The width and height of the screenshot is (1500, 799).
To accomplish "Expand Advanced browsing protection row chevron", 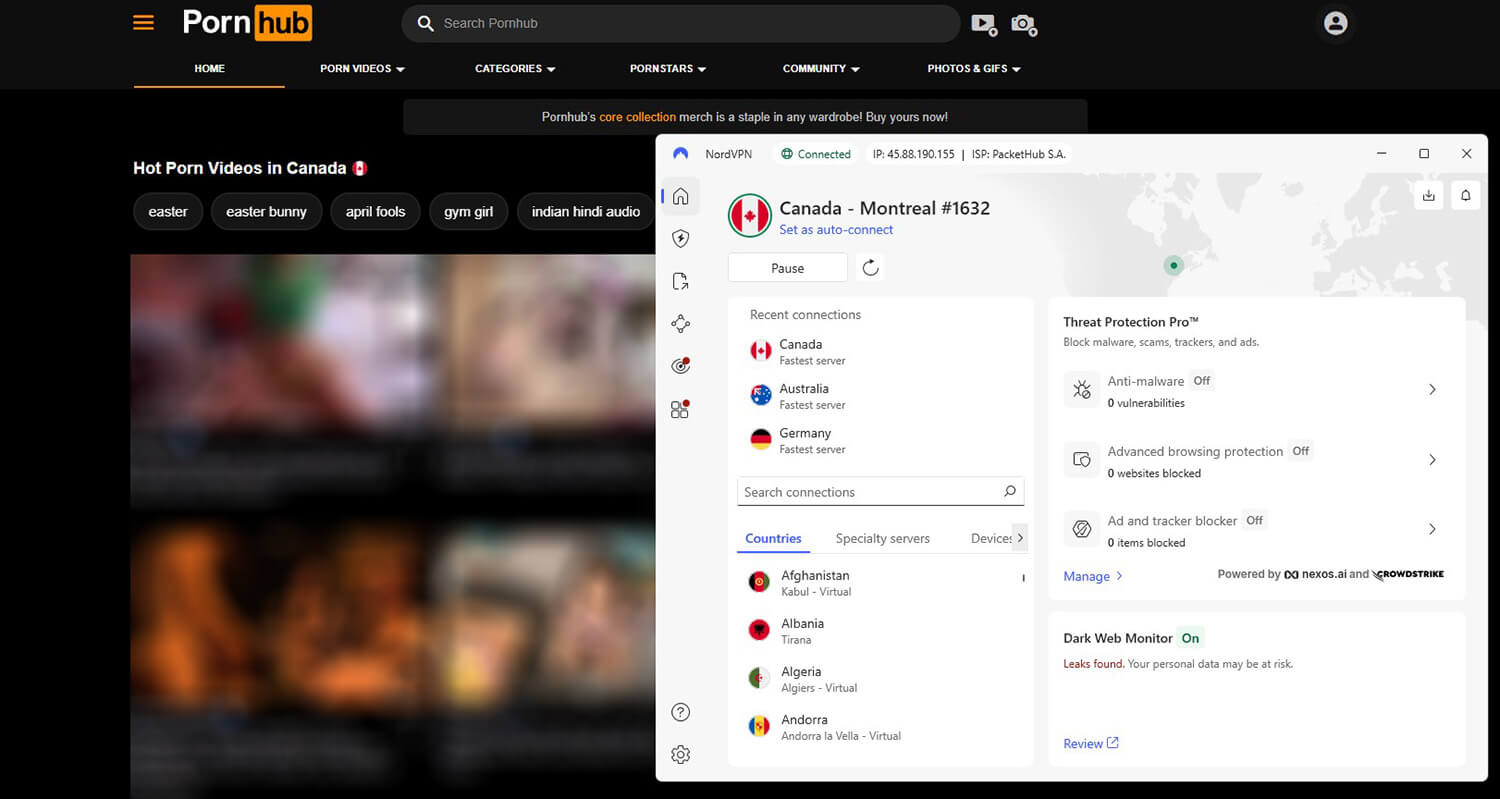I will click(1432, 460).
